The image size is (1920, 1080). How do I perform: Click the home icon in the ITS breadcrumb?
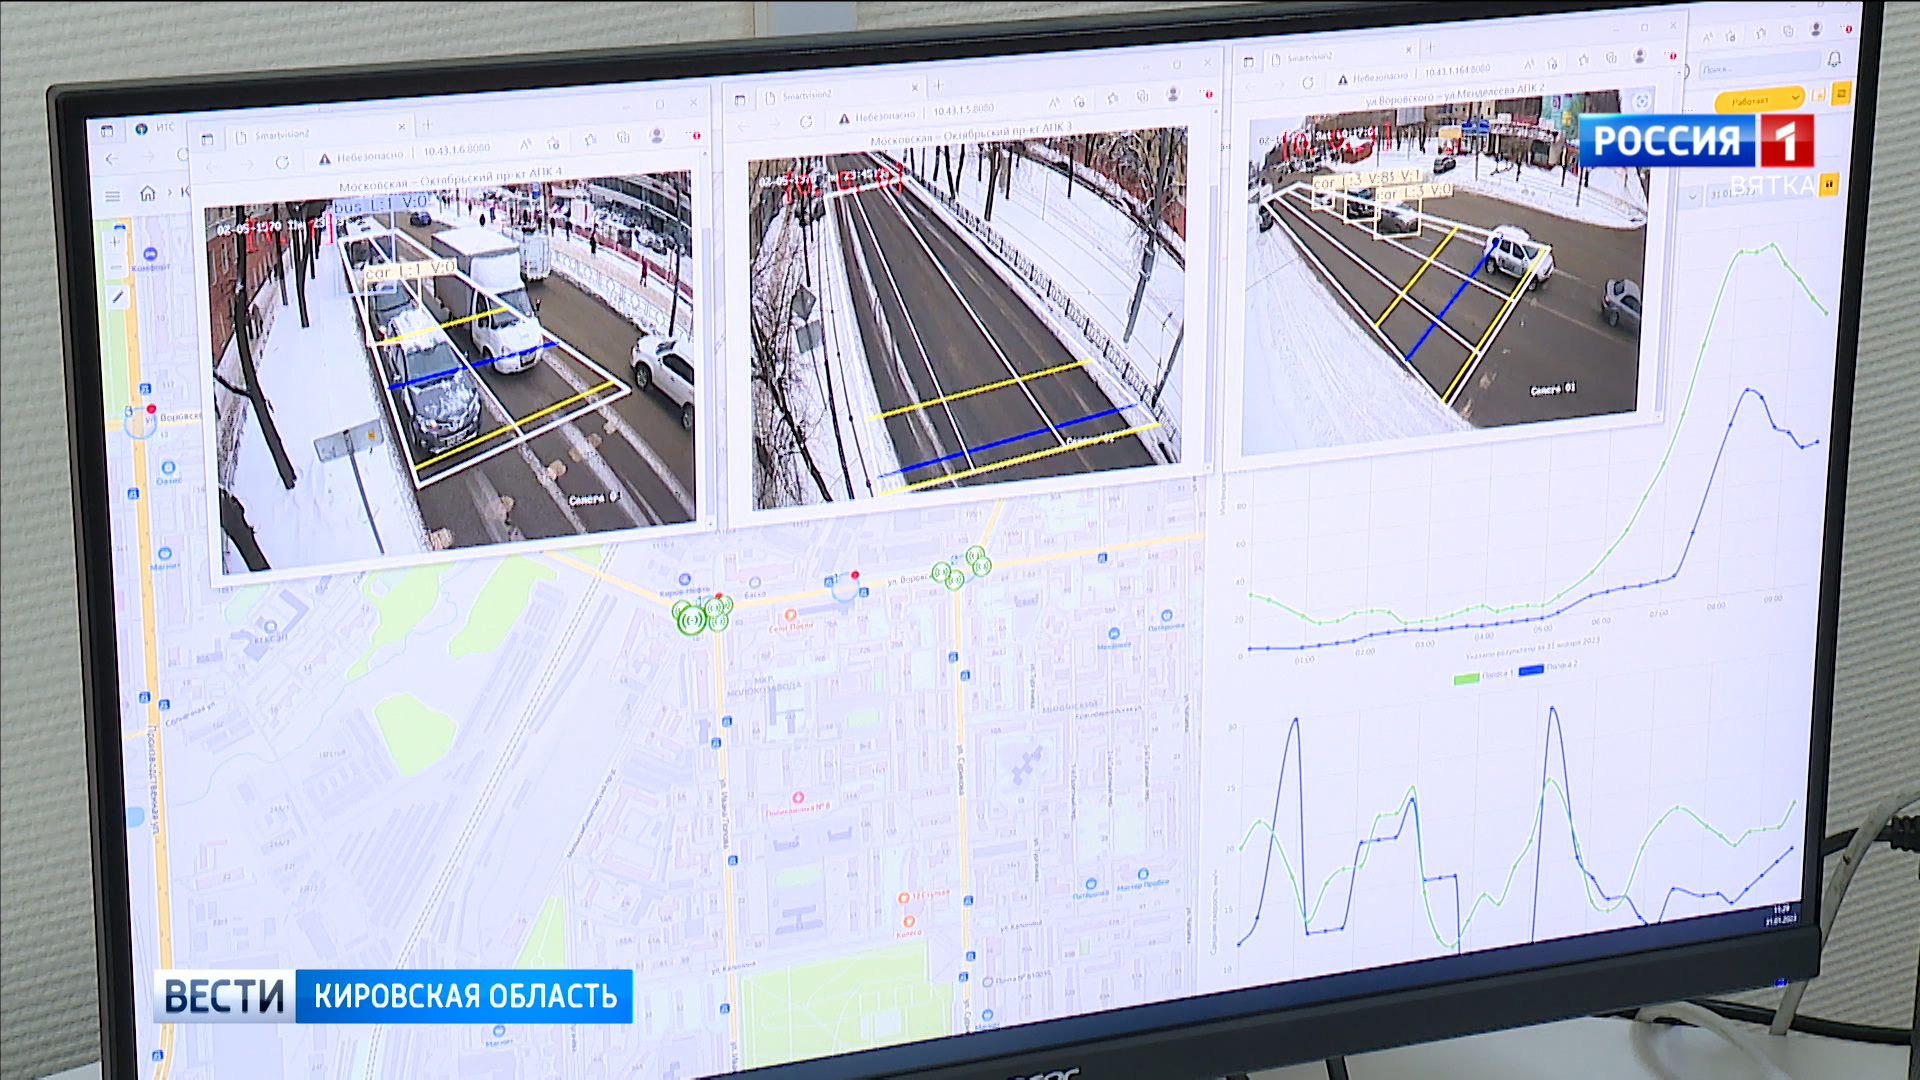pyautogui.click(x=148, y=194)
